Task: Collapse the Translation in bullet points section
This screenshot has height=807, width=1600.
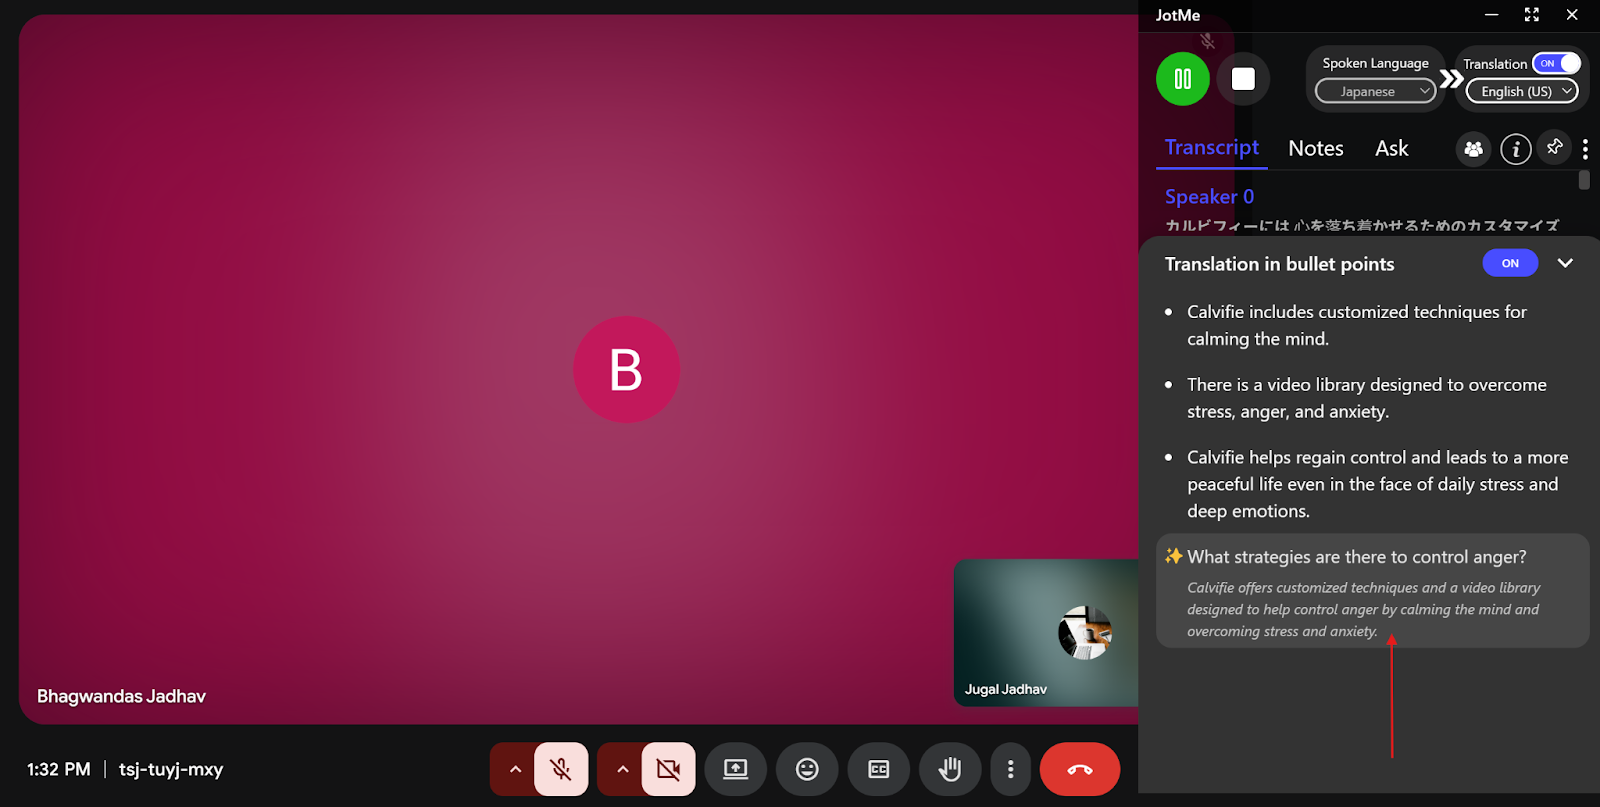Action: point(1565,263)
